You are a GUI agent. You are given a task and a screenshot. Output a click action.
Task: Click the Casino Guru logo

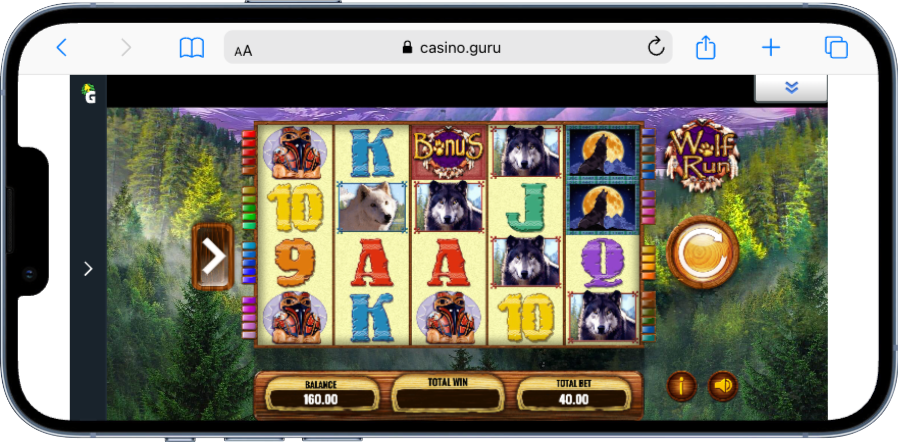[x=89, y=93]
